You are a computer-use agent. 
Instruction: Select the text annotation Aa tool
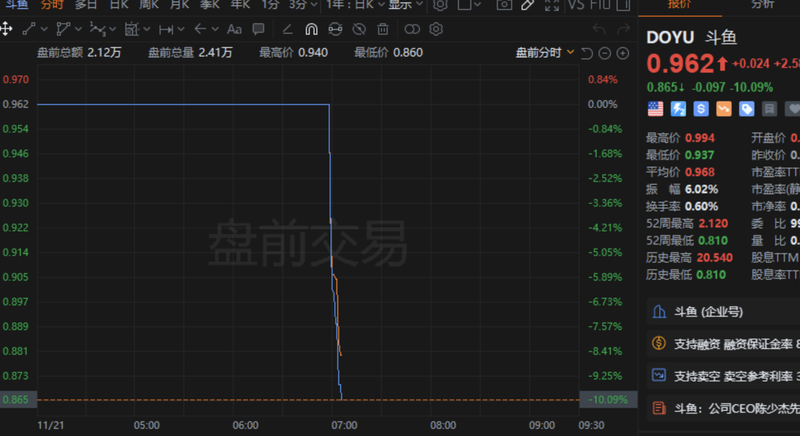pyautogui.click(x=234, y=29)
